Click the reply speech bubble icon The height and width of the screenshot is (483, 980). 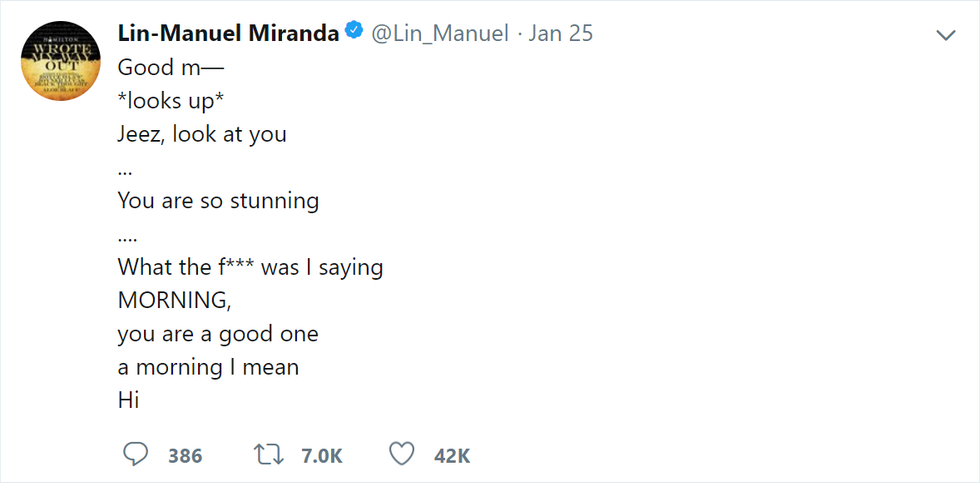[135, 455]
